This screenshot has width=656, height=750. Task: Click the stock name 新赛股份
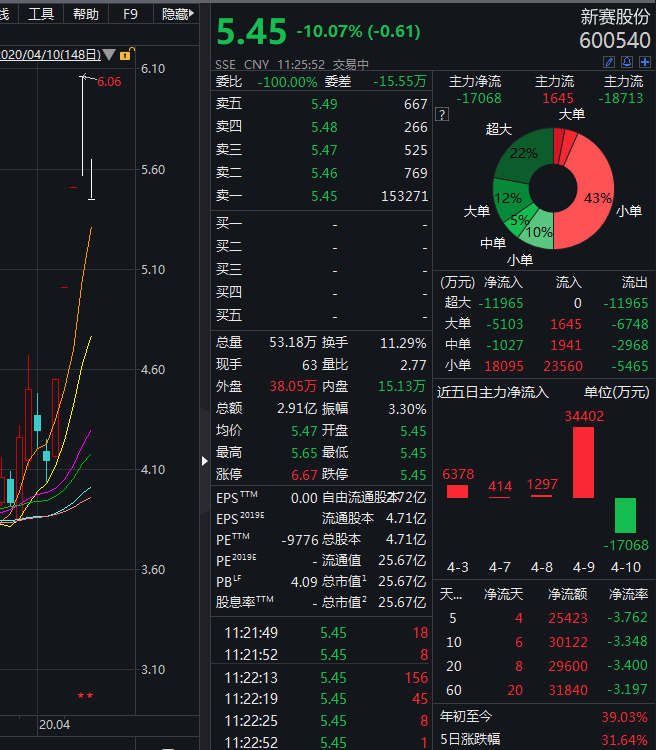point(615,17)
